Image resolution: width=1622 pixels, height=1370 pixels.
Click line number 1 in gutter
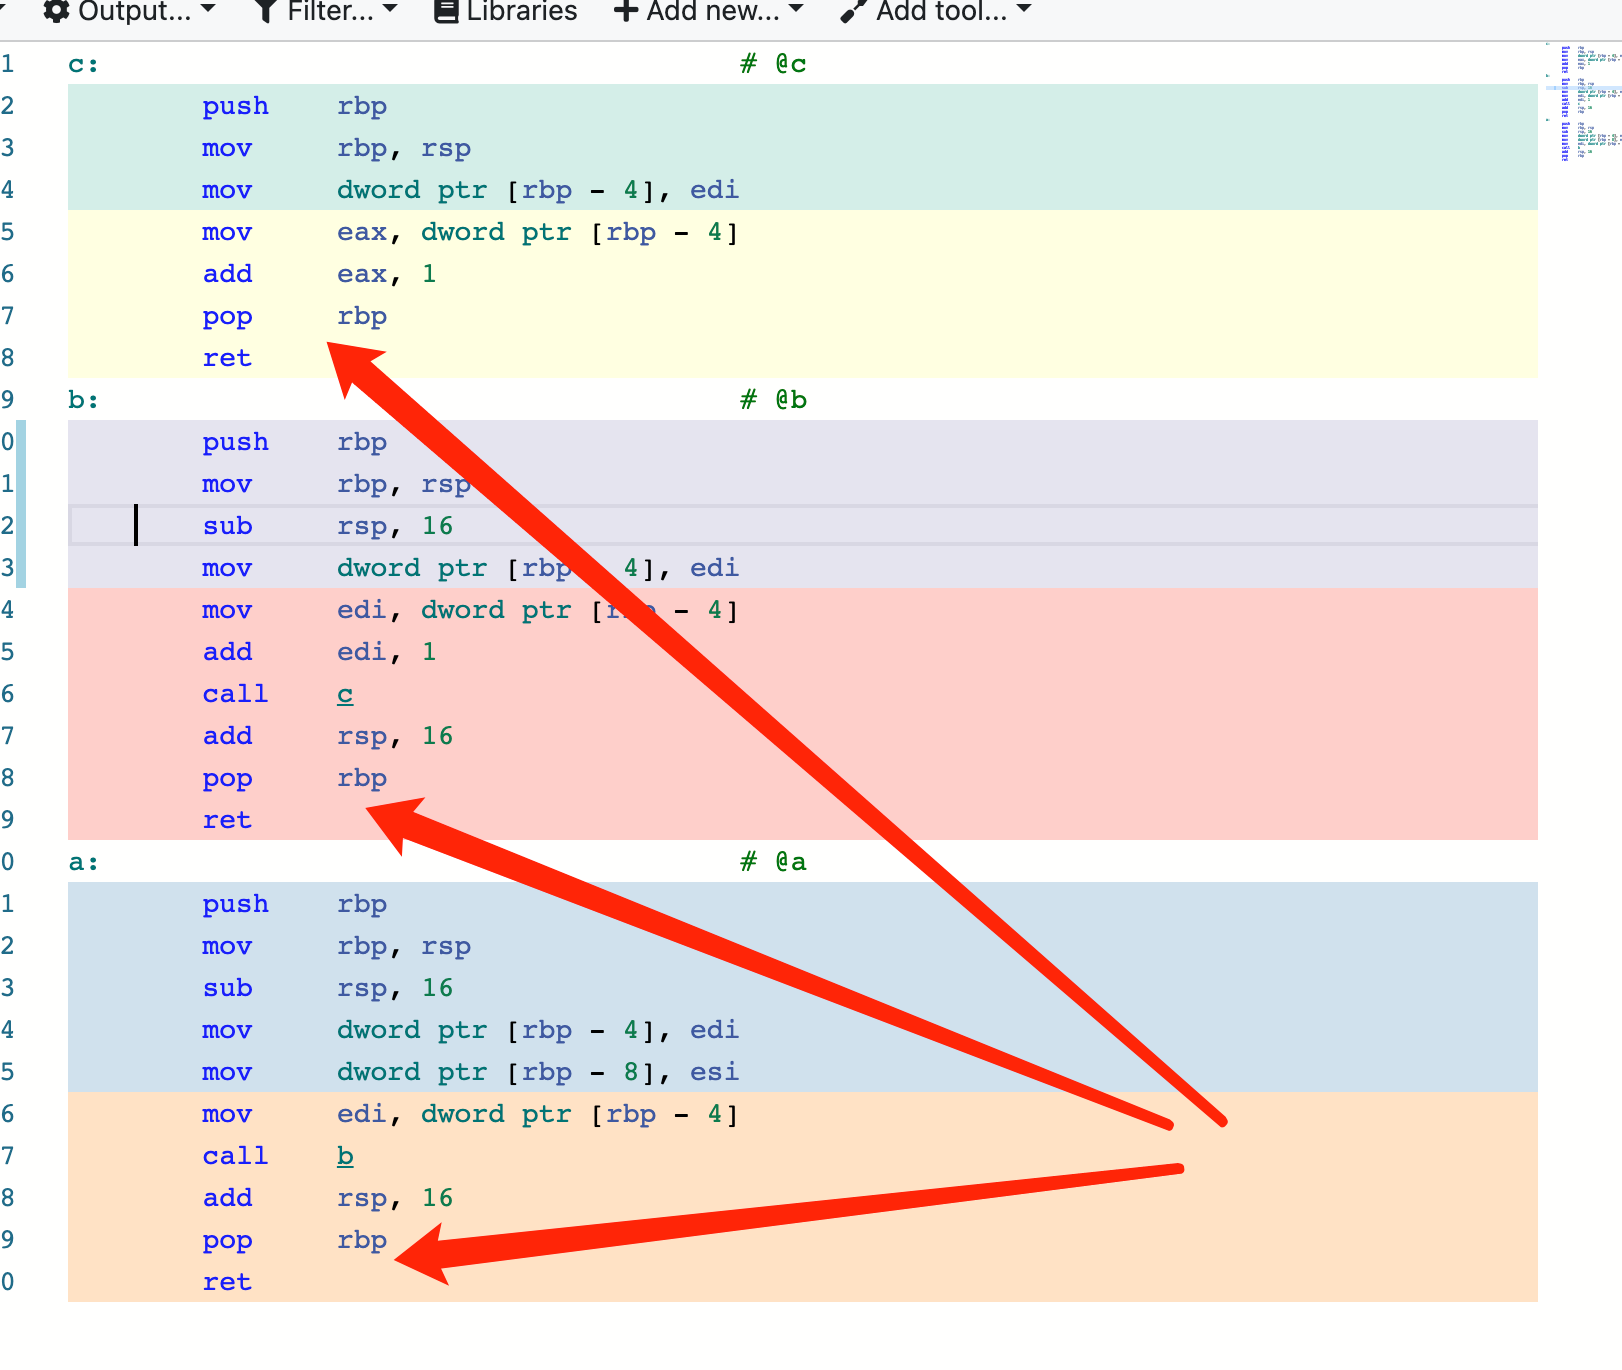8,64
